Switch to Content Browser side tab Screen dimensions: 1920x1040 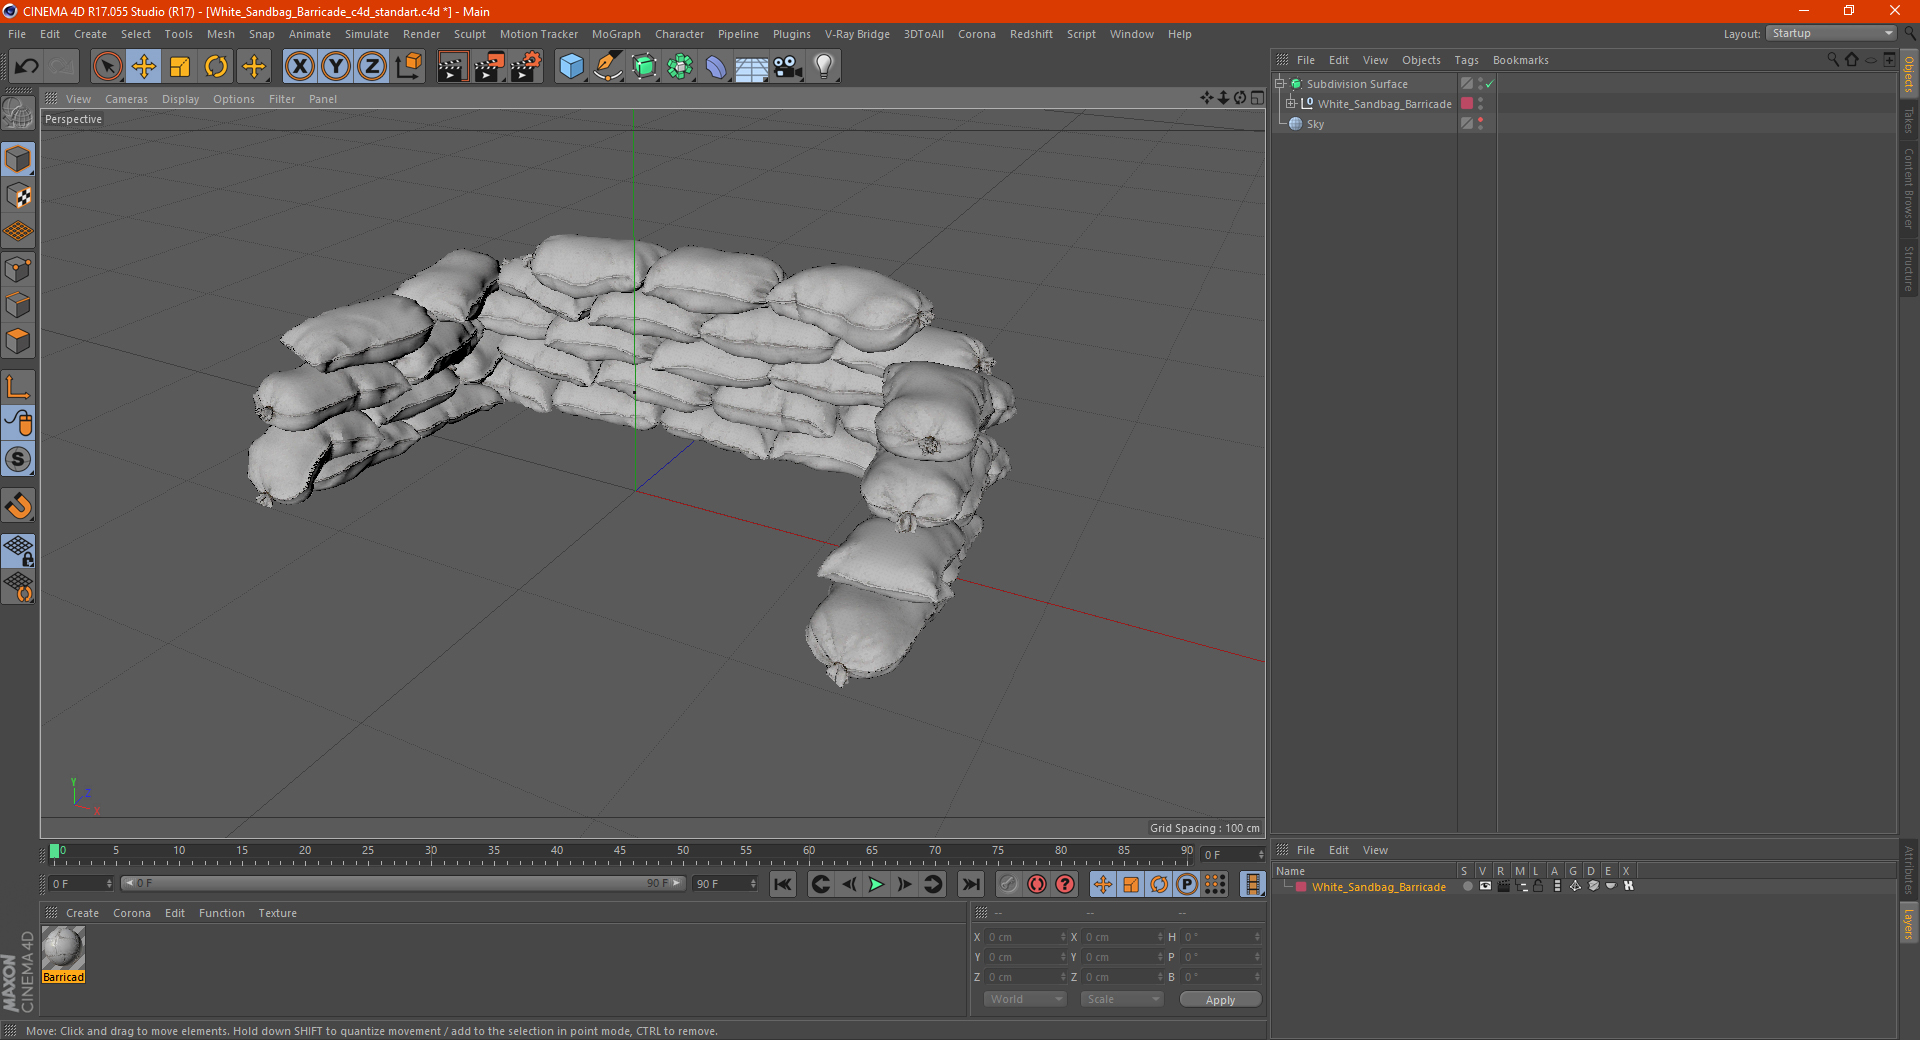1909,188
